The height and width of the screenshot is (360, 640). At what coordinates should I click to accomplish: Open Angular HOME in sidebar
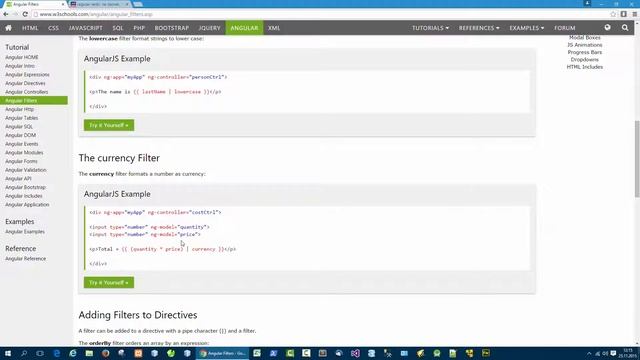point(22,57)
